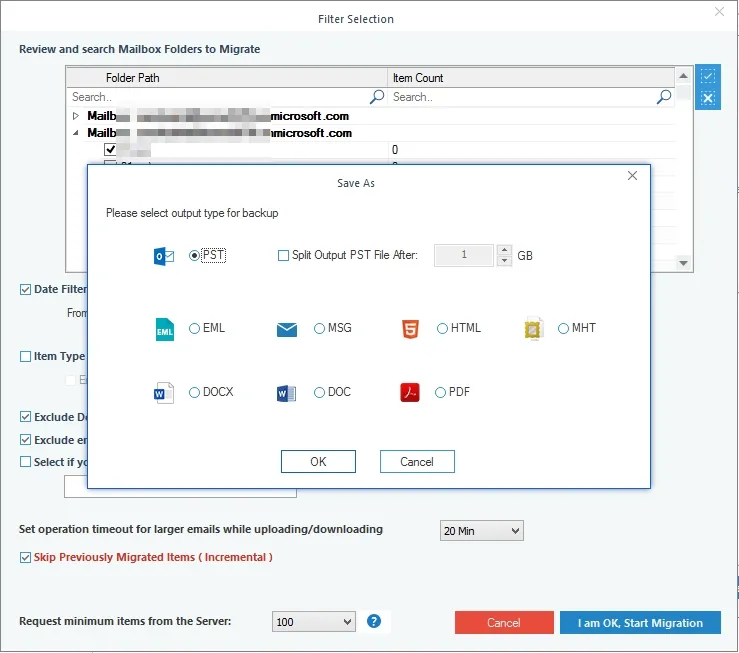This screenshot has height=653, width=739.
Task: Click the EML file format icon
Action: pyautogui.click(x=164, y=329)
